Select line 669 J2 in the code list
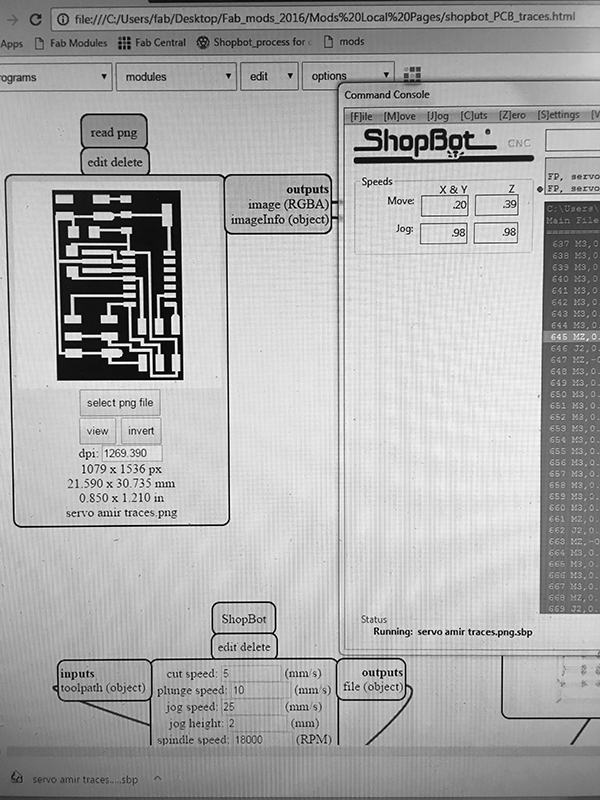Screen dimensions: 600x800 [x=571, y=609]
